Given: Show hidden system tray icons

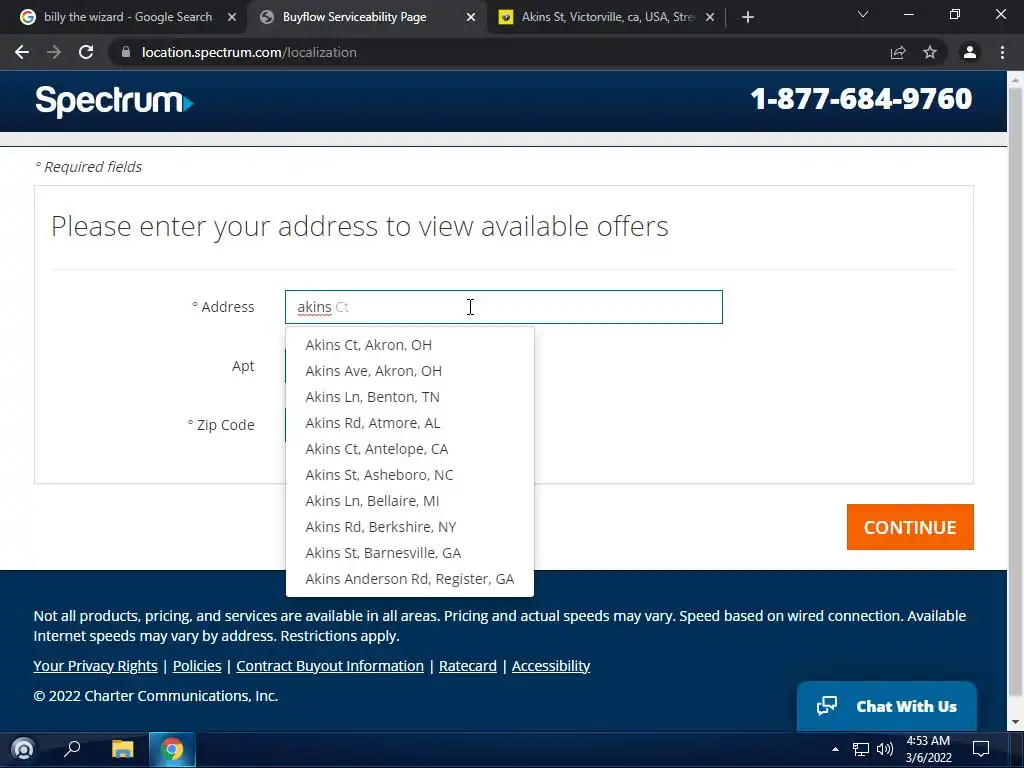Looking at the screenshot, I should (x=835, y=749).
